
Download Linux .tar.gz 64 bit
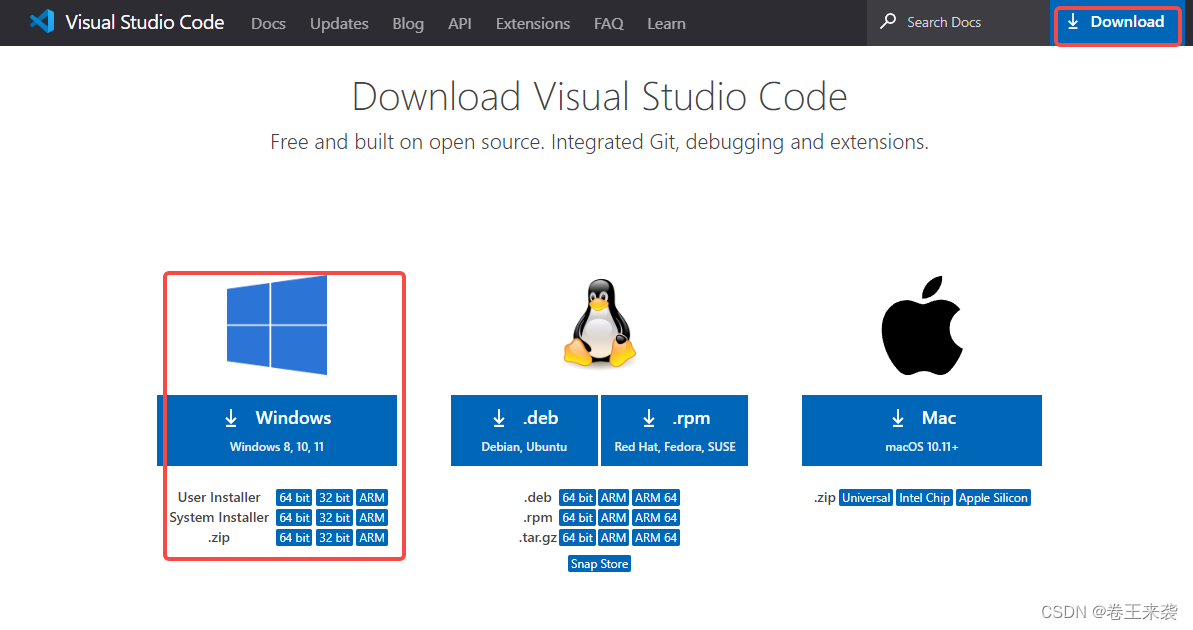click(577, 537)
